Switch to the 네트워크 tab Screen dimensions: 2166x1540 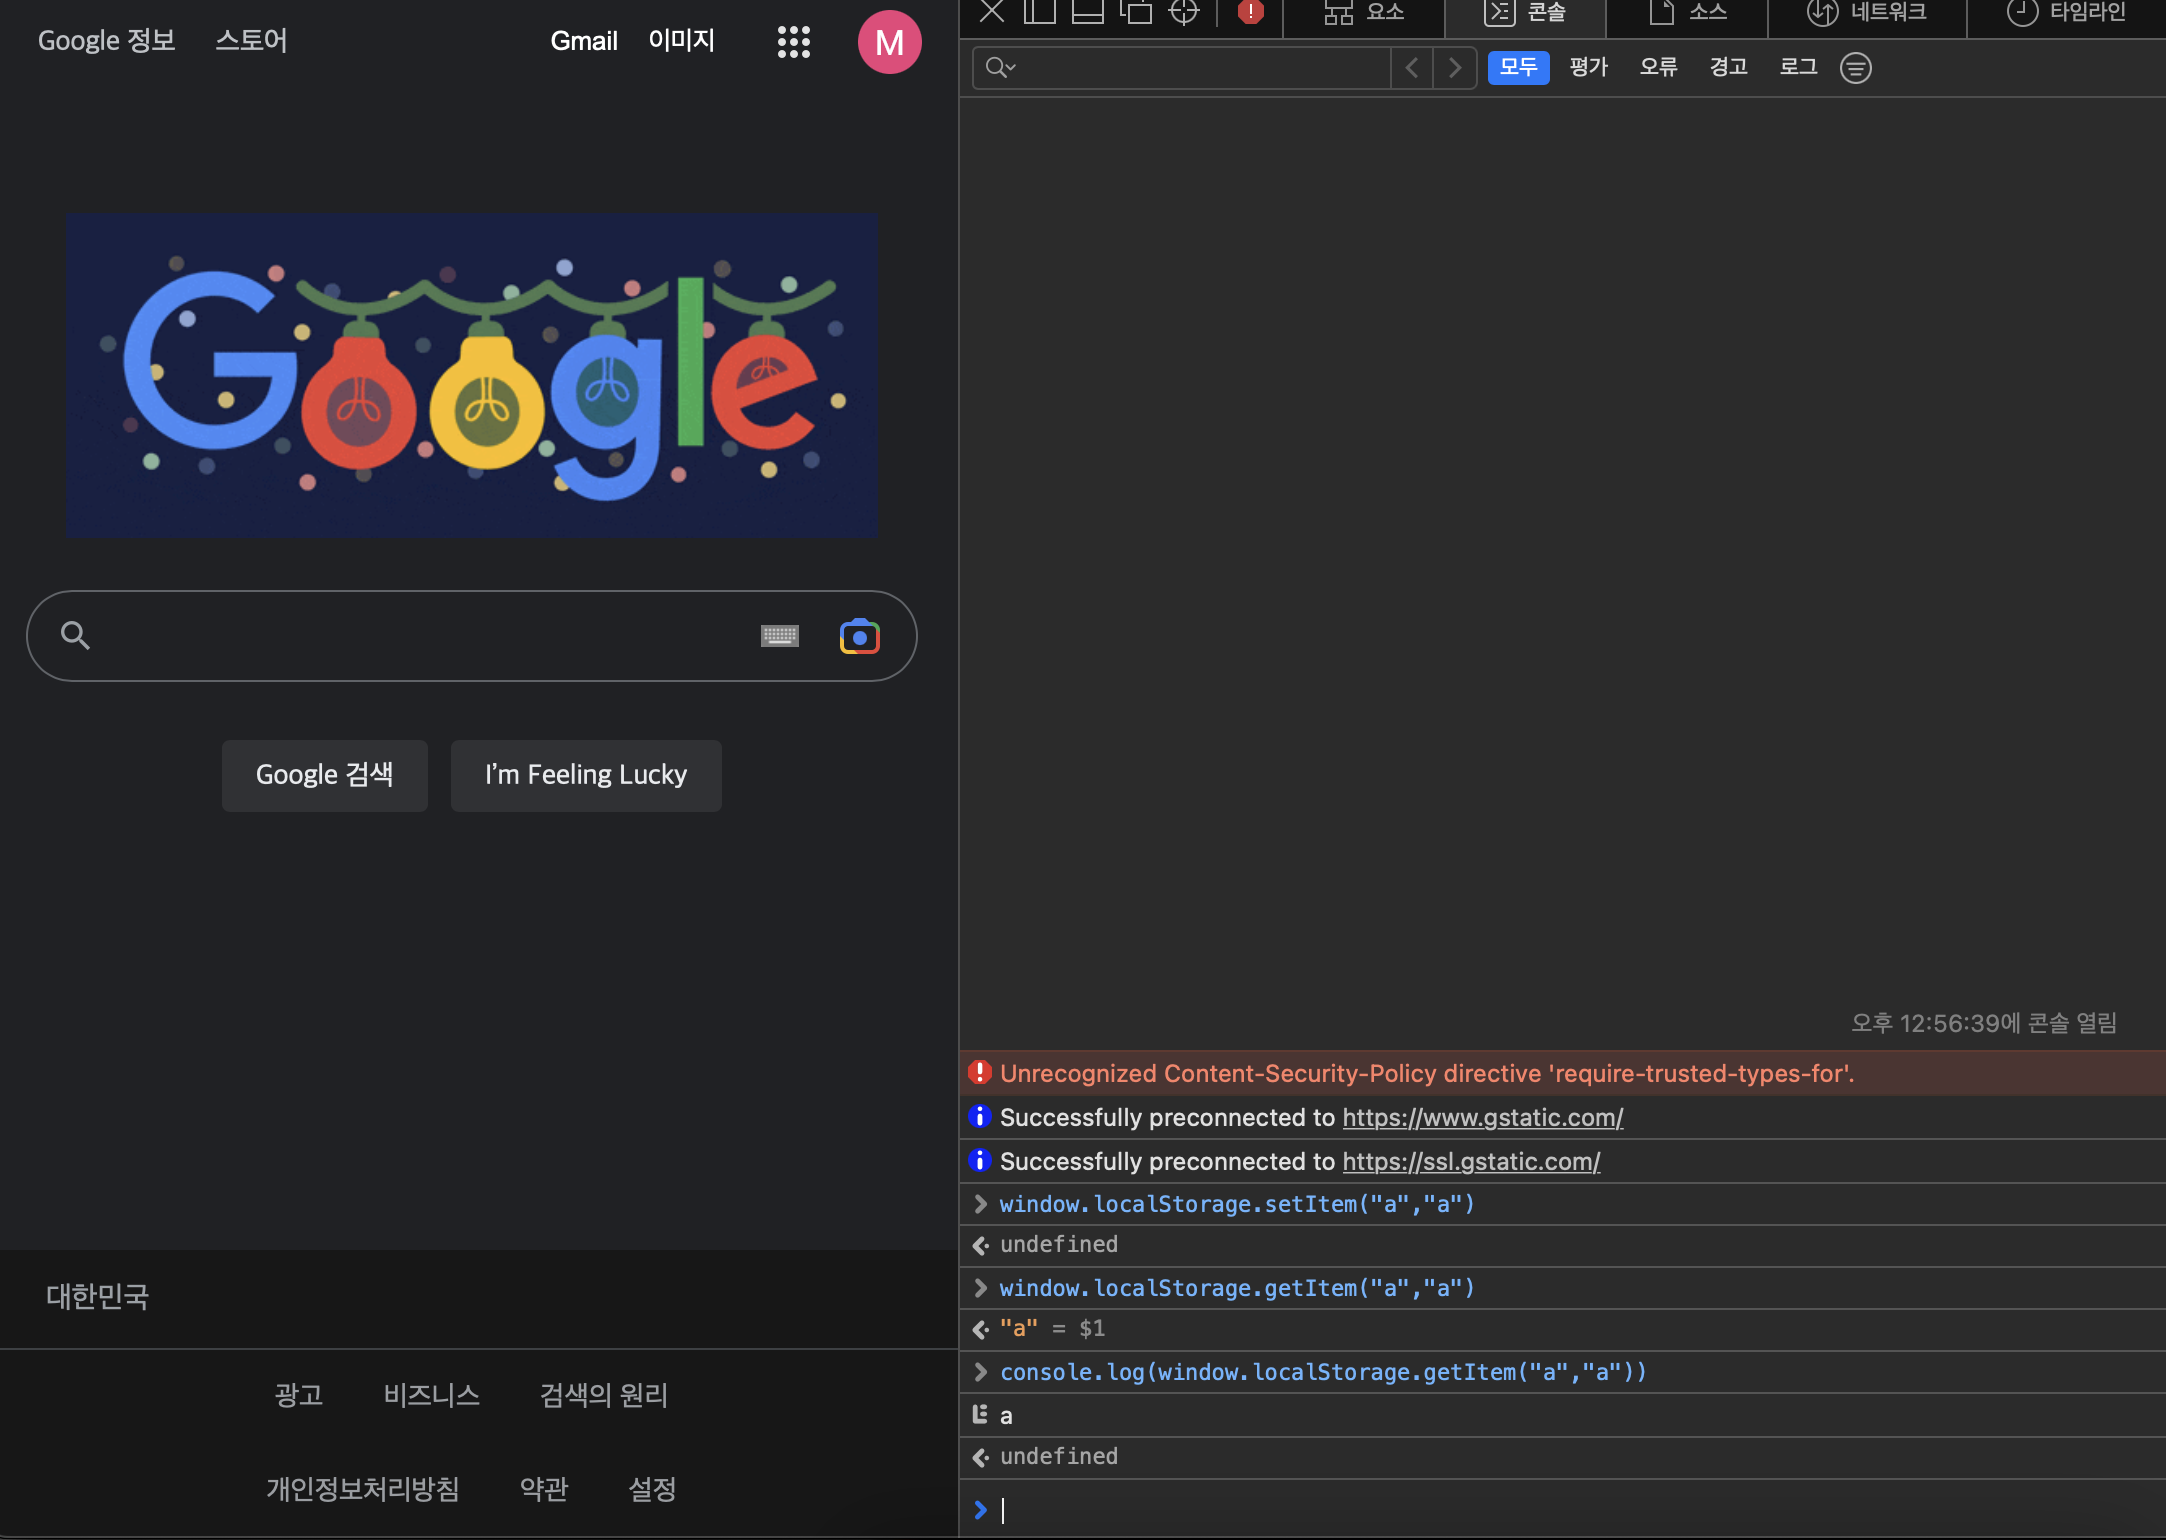(1866, 12)
